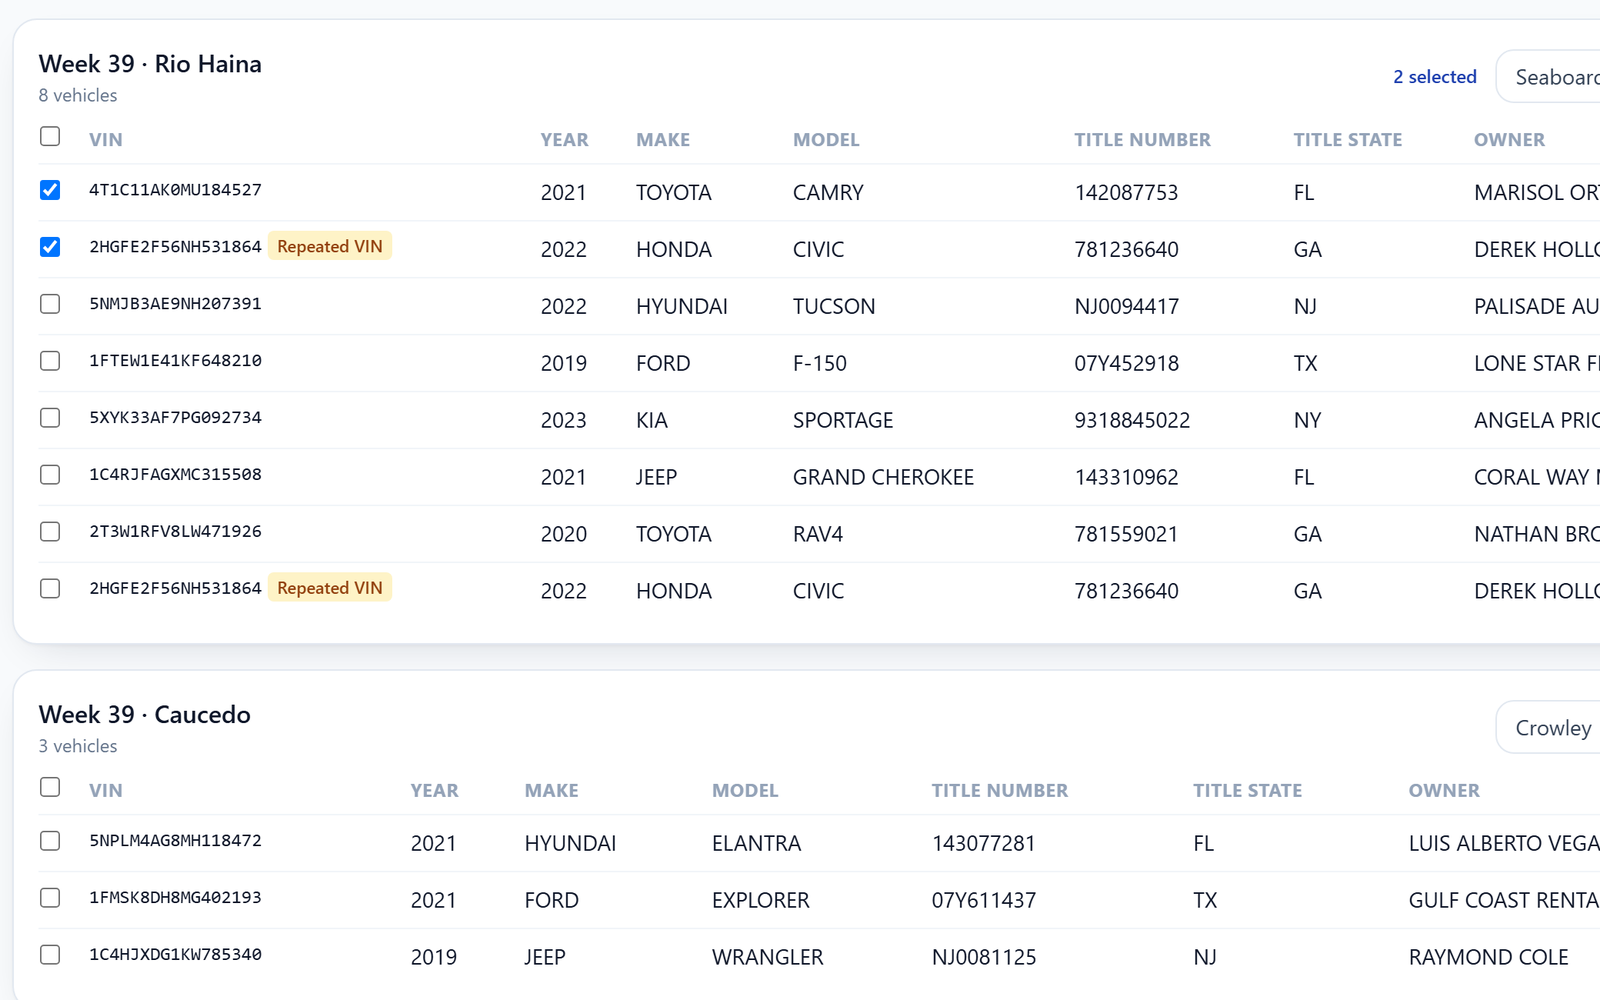Click the GRAND CHEROKEE model cell
Image resolution: width=1600 pixels, height=1000 pixels.
coord(883,478)
